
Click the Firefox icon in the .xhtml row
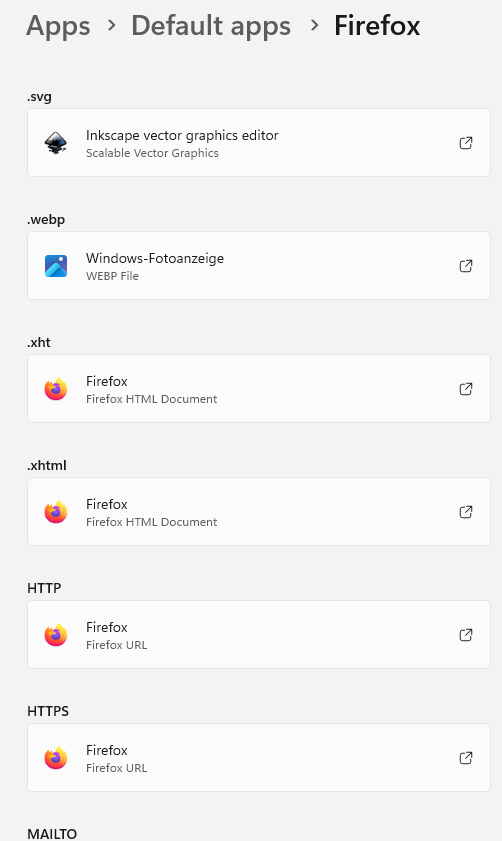click(x=56, y=512)
